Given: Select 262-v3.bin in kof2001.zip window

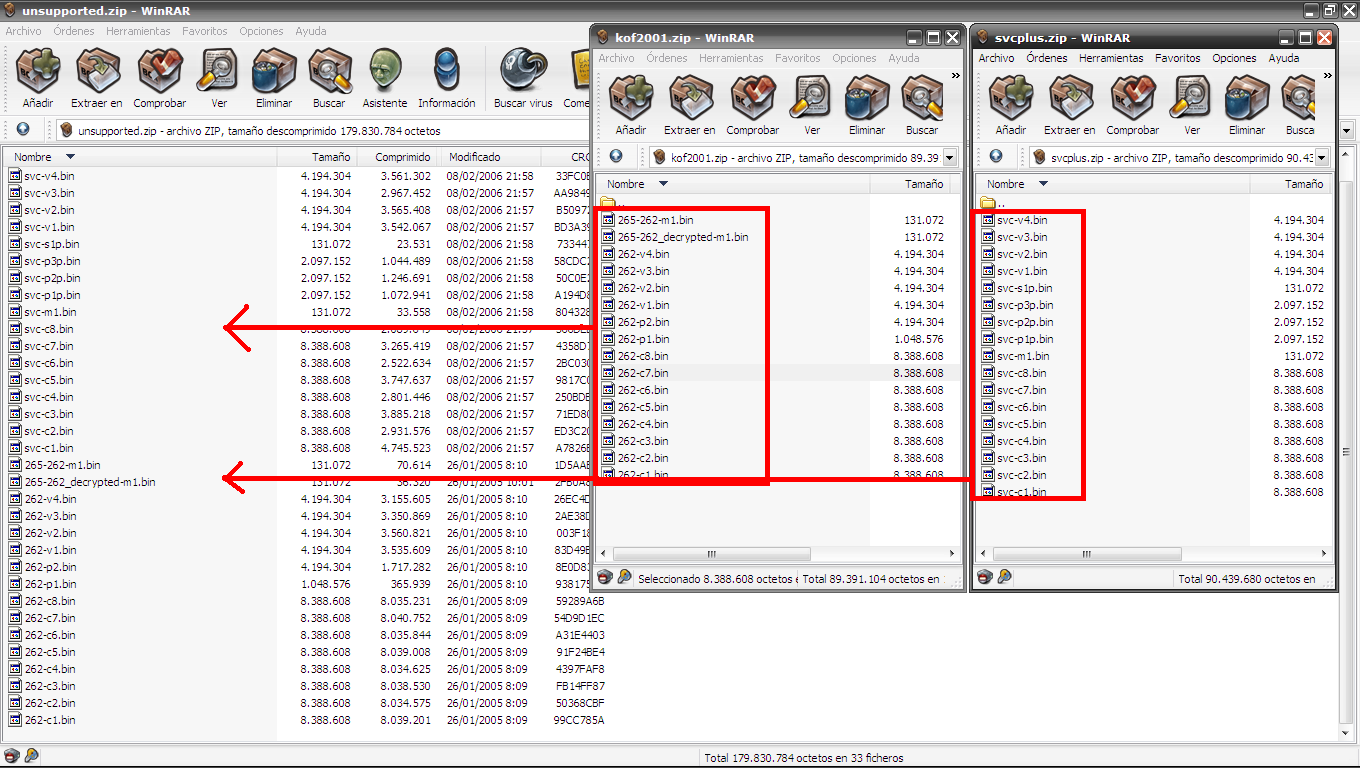Looking at the screenshot, I should click(x=643, y=271).
